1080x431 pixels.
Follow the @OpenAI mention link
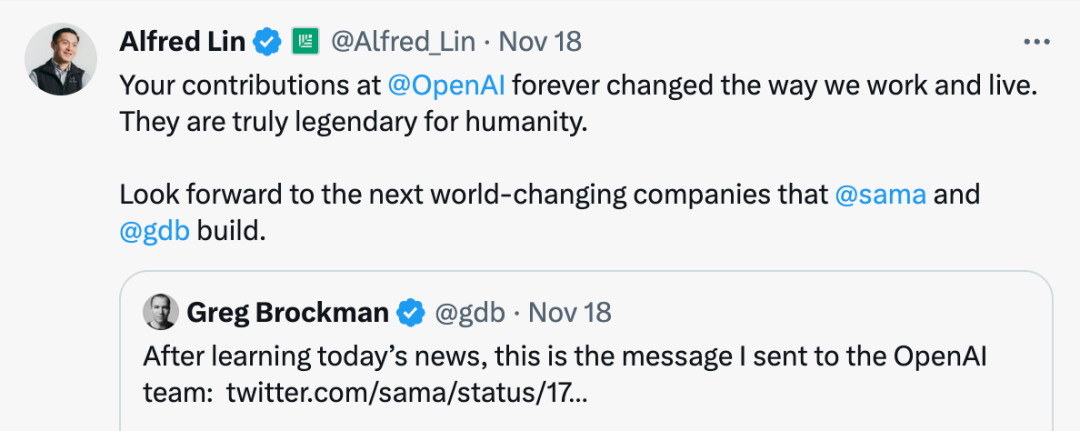446,86
